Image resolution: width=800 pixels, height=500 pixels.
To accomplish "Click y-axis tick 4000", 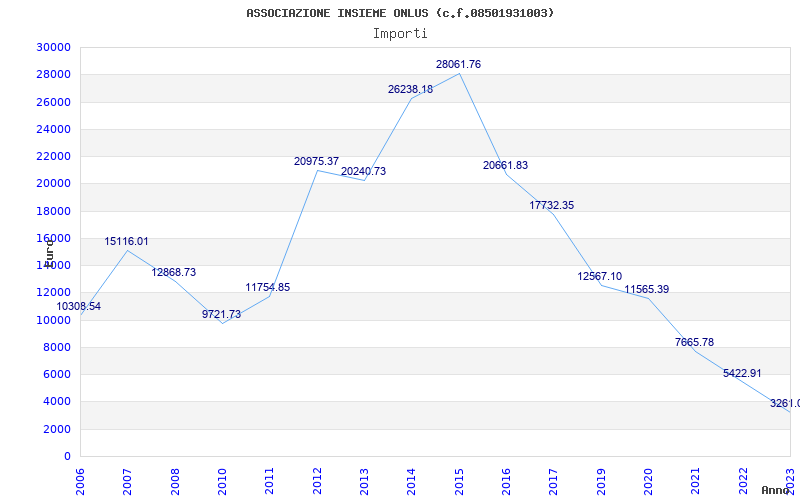I will pyautogui.click(x=56, y=402).
